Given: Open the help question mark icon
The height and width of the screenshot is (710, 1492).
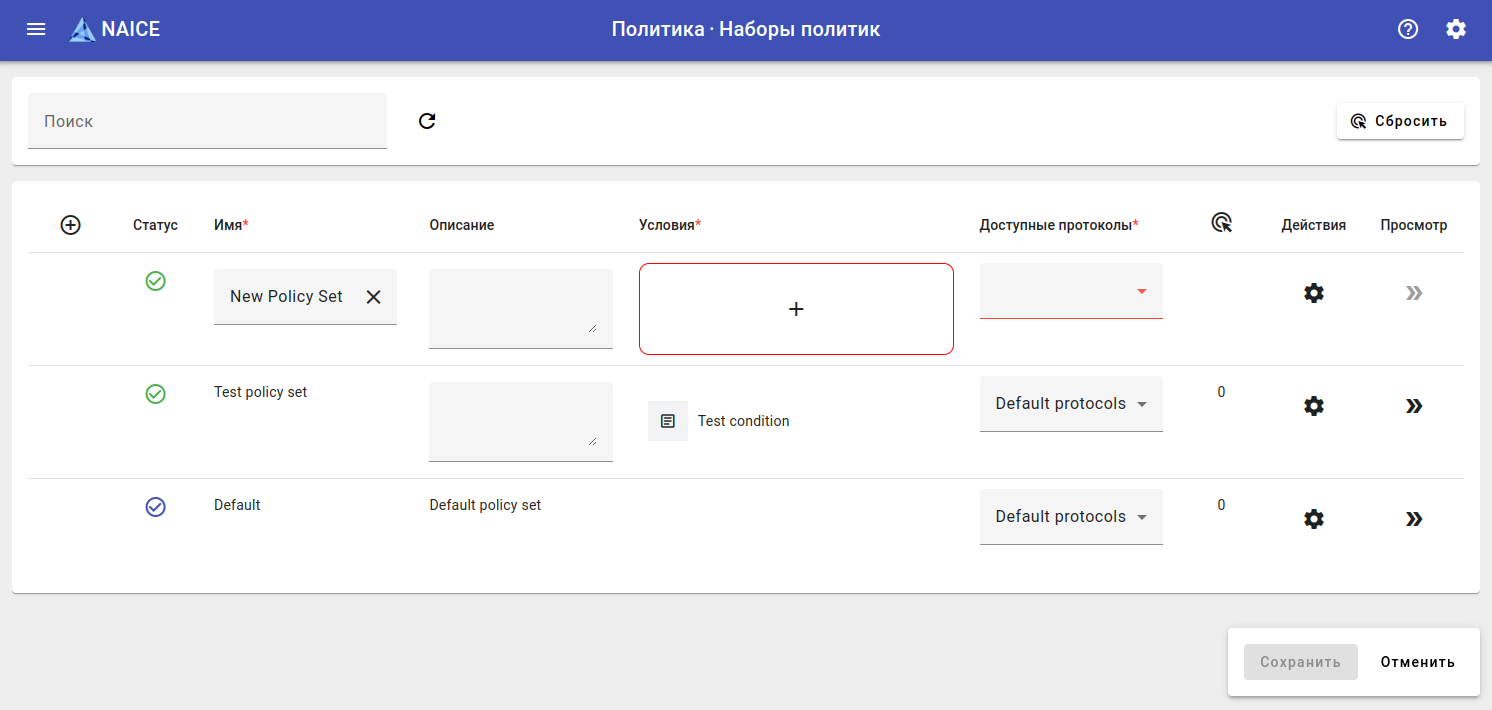Looking at the screenshot, I should 1408,29.
